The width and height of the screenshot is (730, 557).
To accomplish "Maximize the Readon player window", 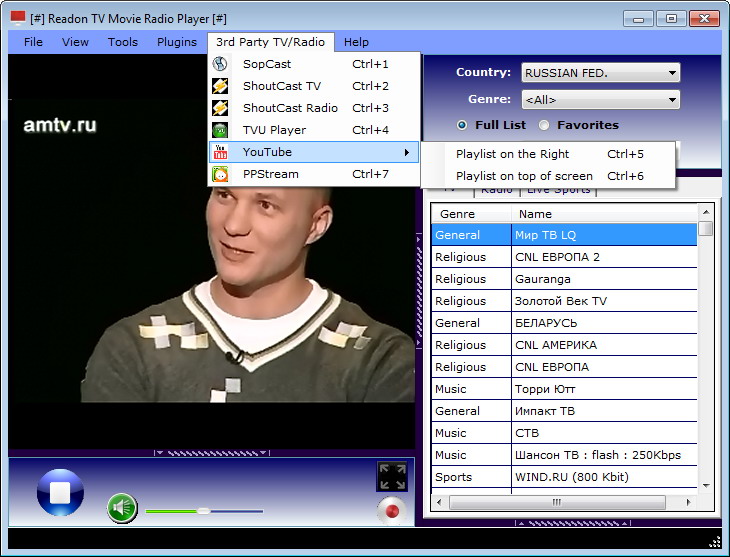I will tap(671, 19).
